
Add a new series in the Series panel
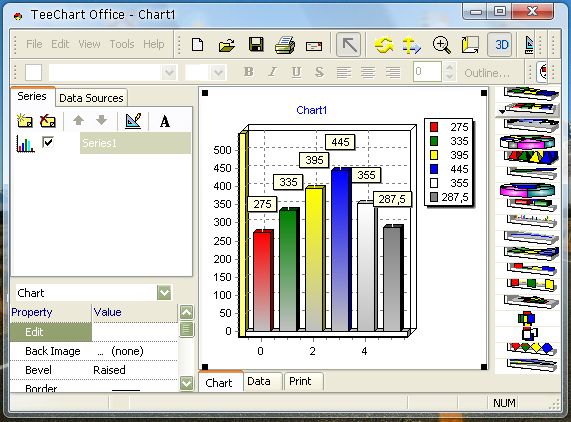click(25, 121)
